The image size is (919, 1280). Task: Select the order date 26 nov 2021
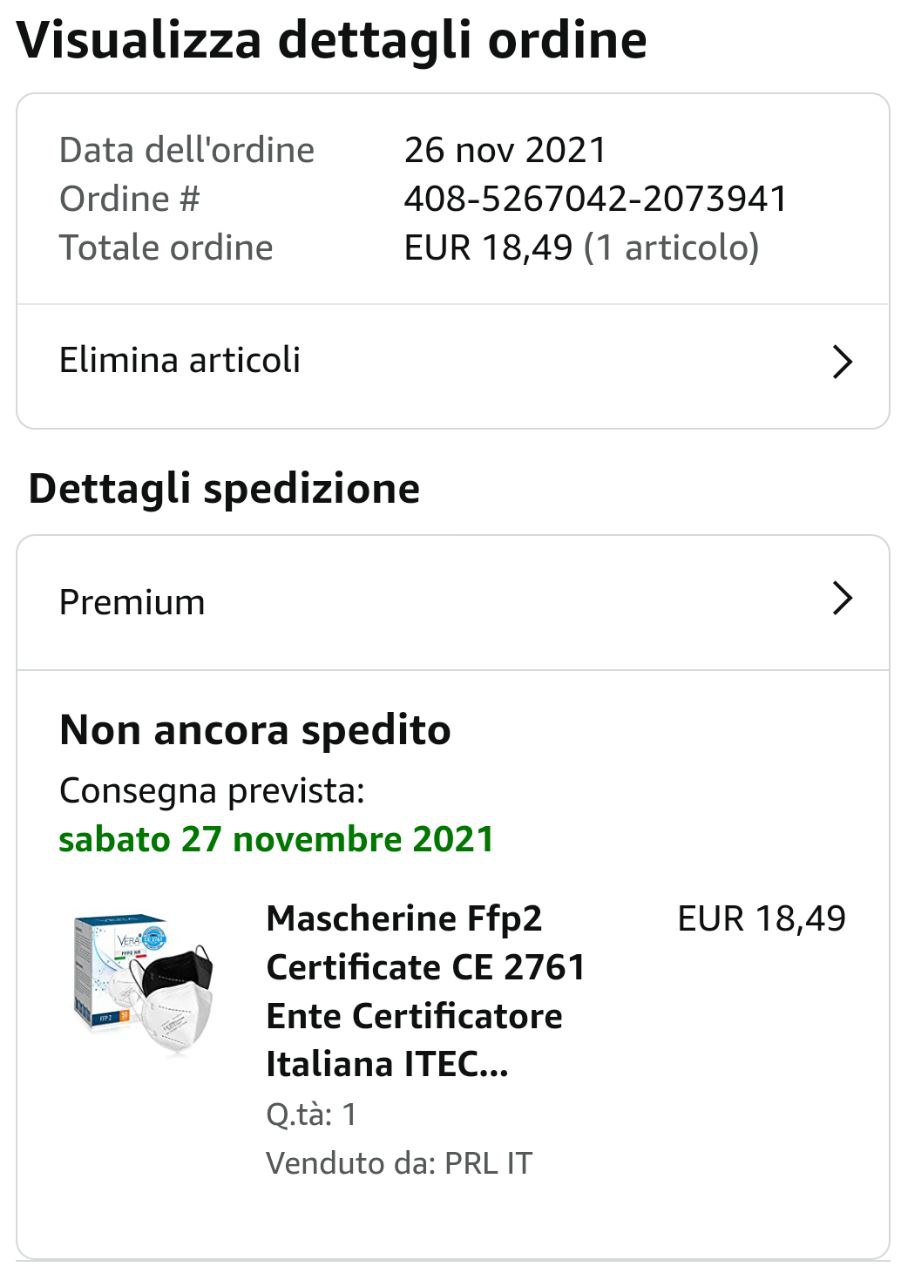point(505,150)
